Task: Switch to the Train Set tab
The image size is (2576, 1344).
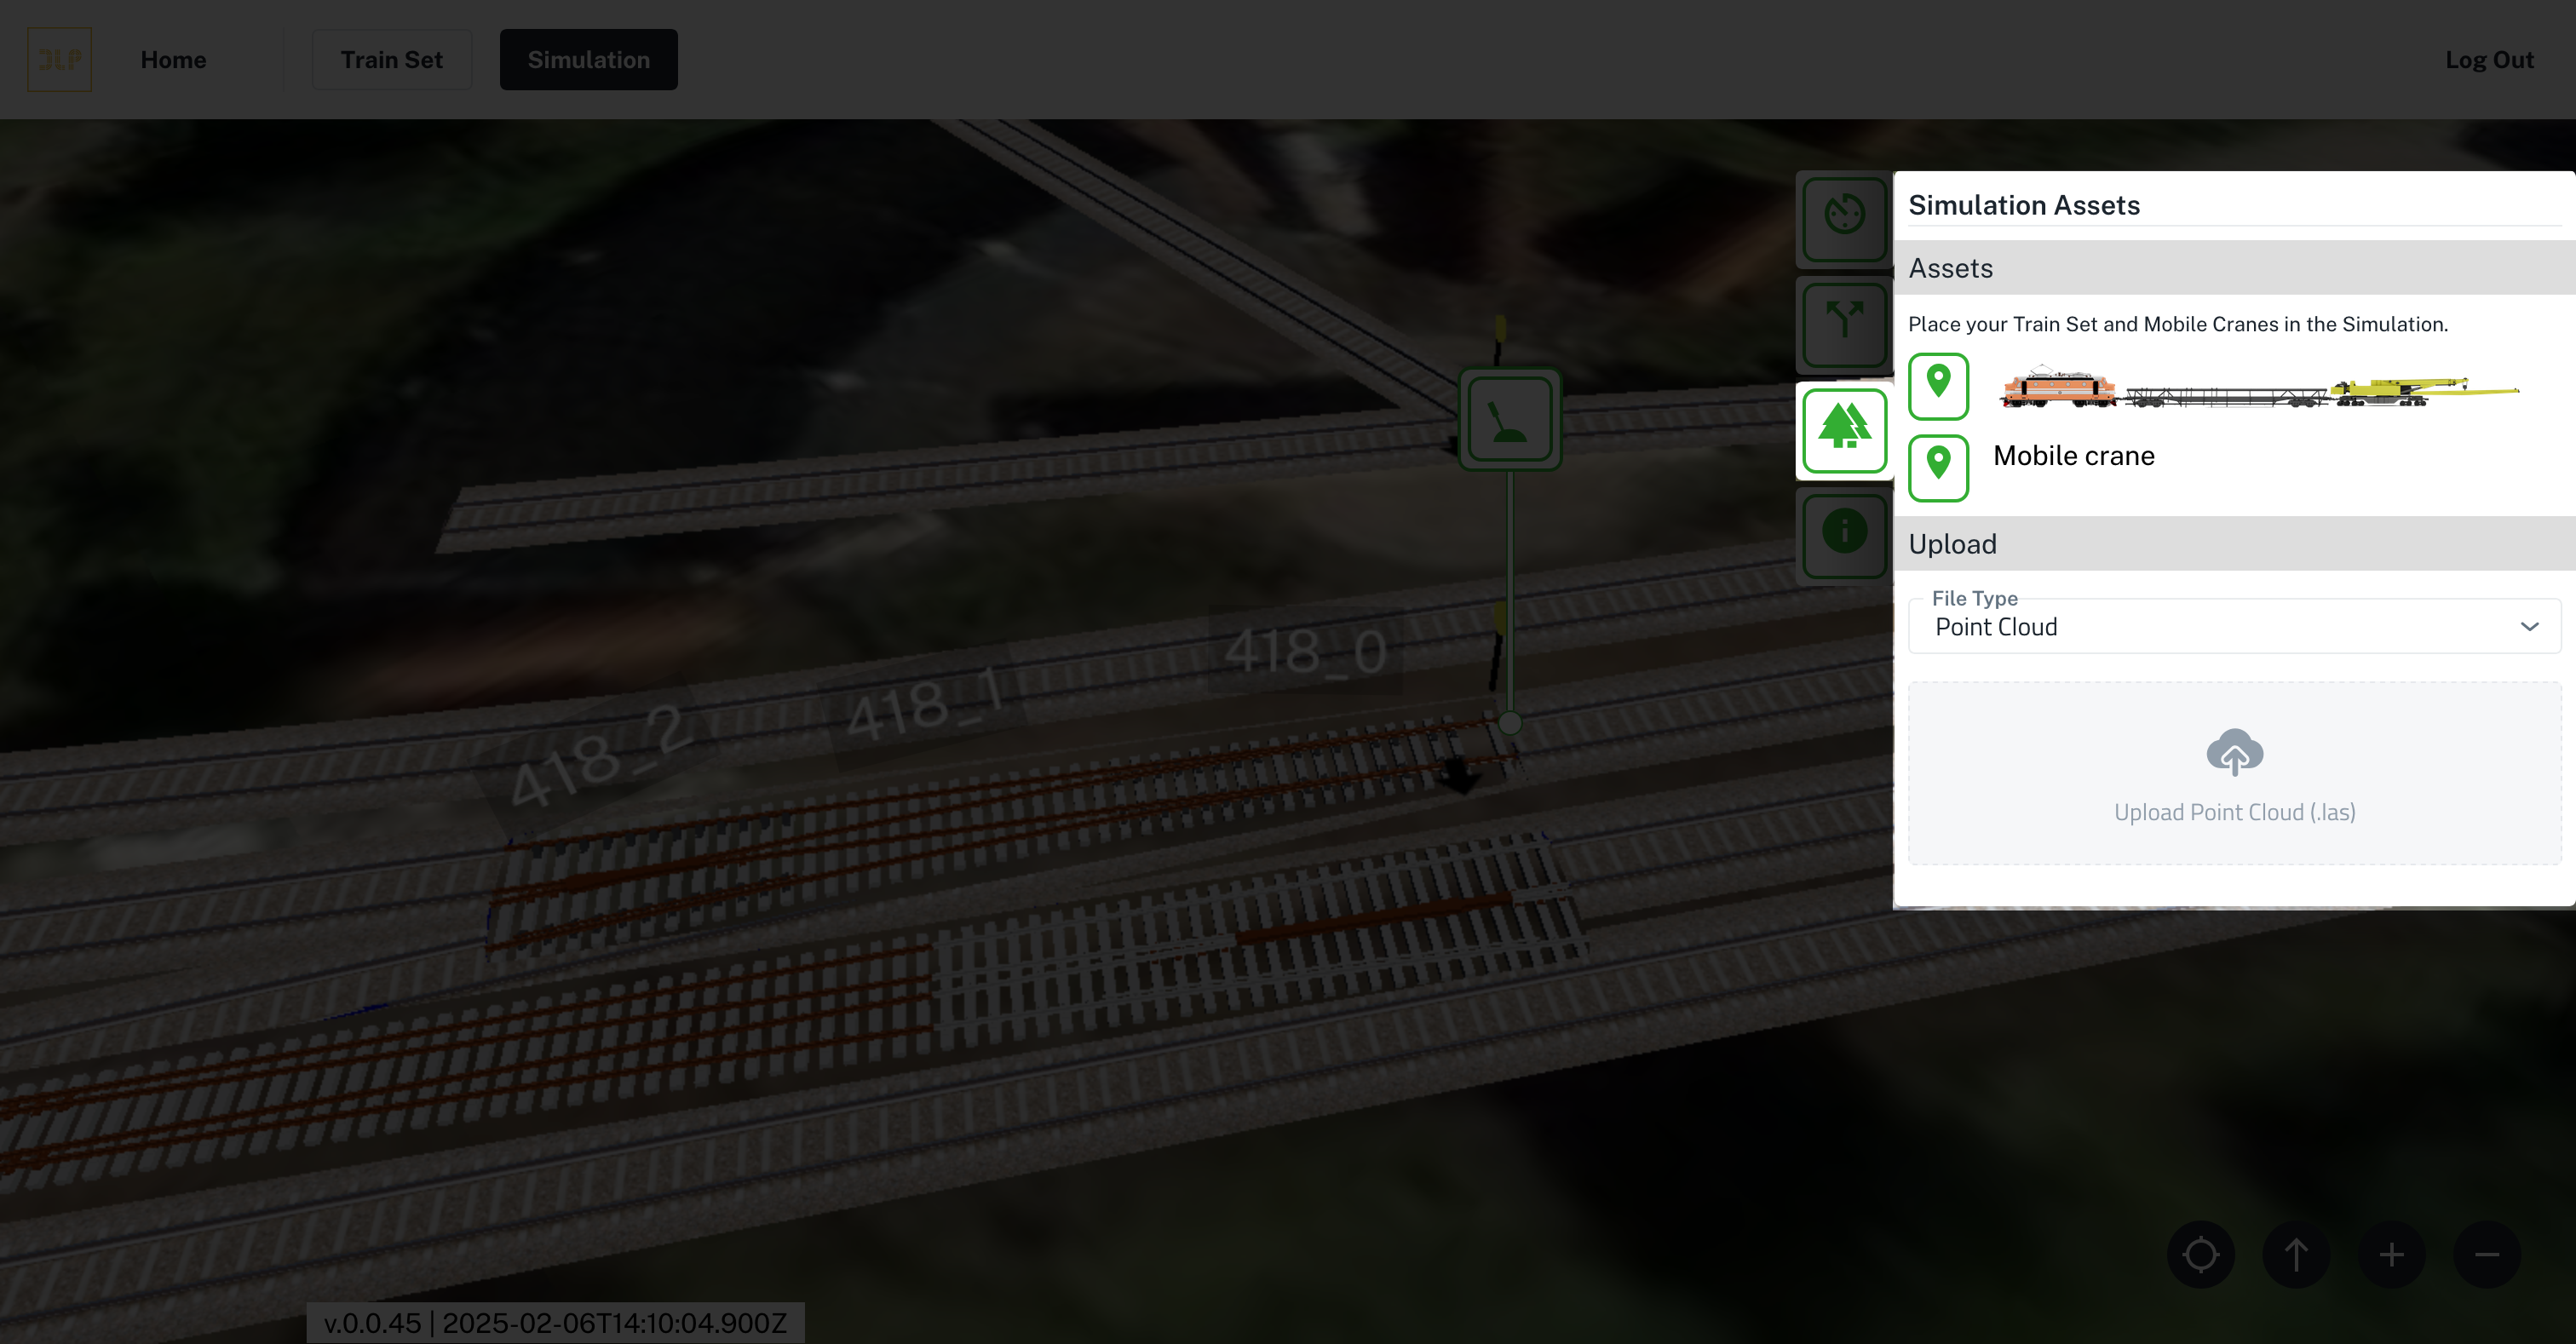Action: 391,60
